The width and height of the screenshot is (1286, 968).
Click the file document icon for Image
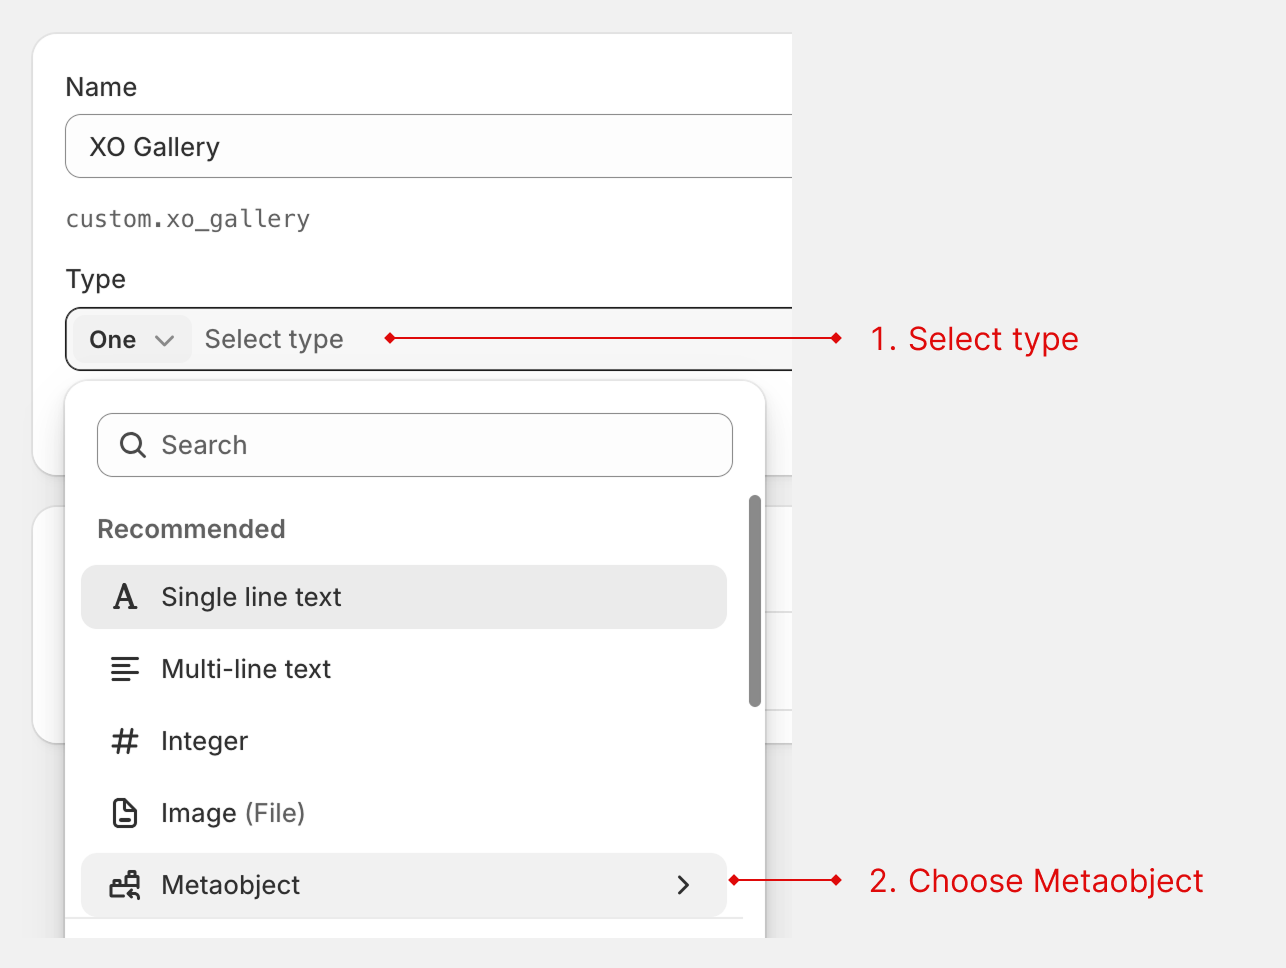(125, 813)
